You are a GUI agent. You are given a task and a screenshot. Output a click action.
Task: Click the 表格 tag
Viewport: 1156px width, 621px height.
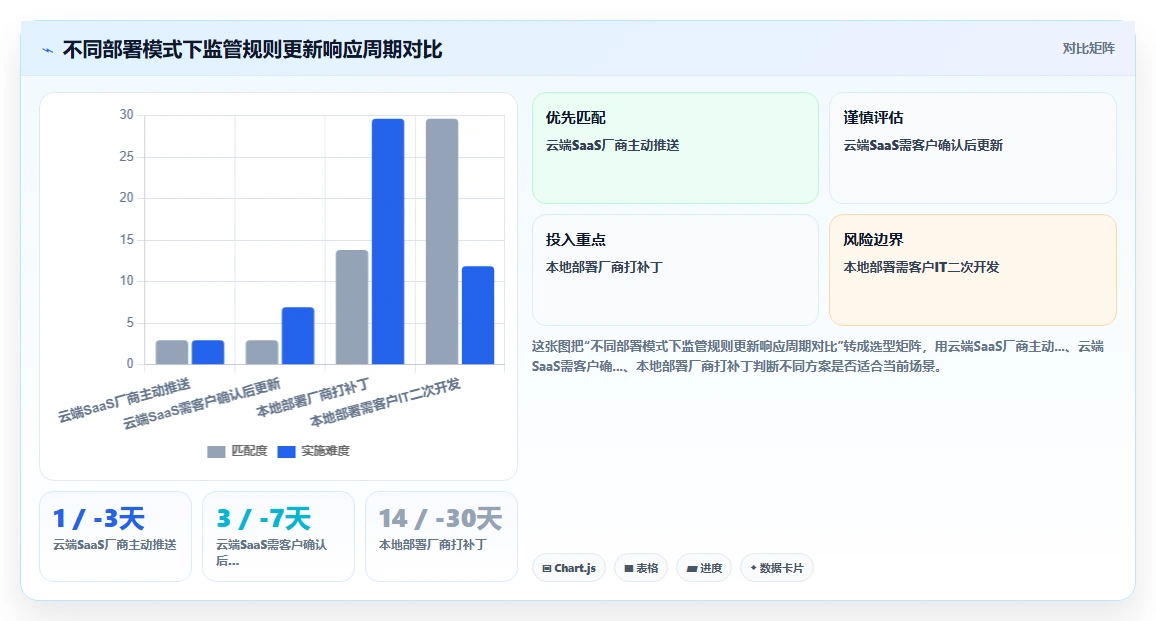tap(641, 568)
